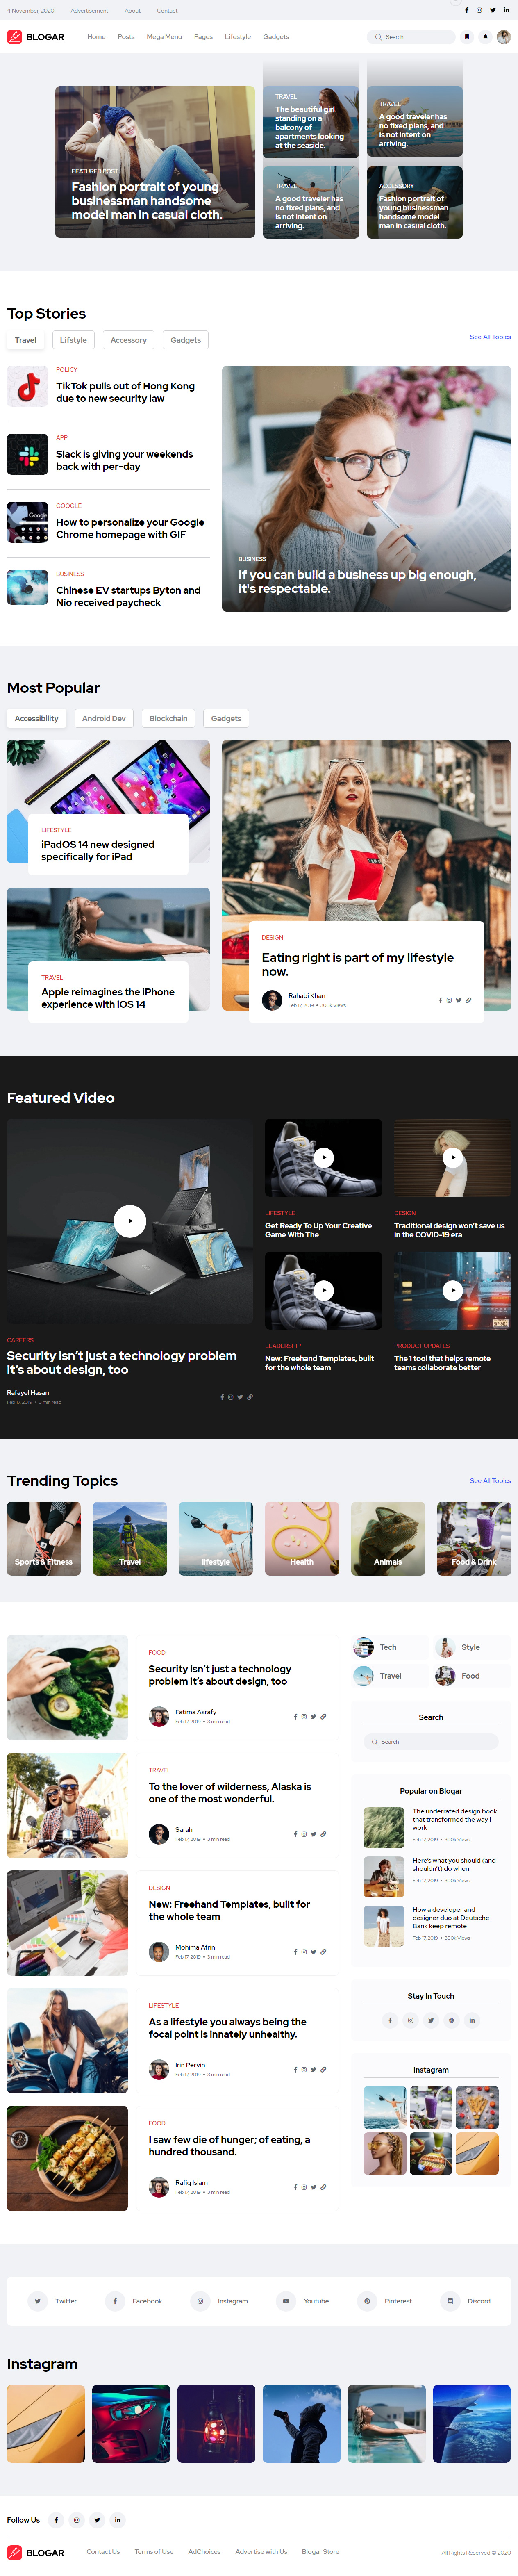Share 'Eating right' post via link icon
This screenshot has width=518, height=2576.
point(469,1000)
